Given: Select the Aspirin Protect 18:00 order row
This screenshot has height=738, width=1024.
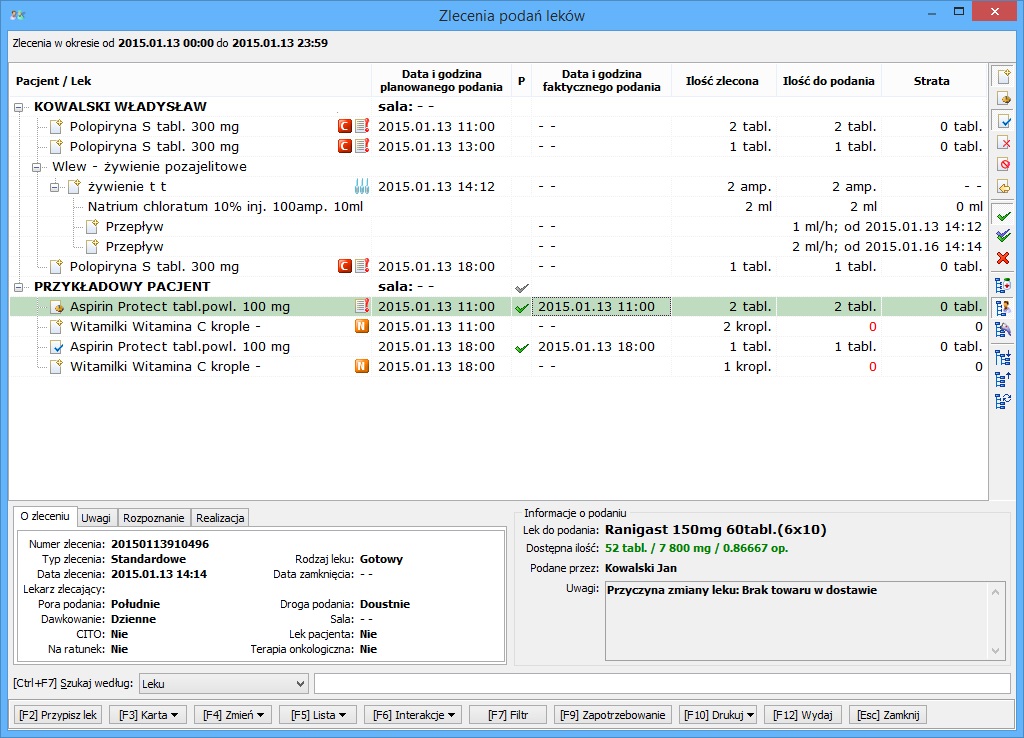Looking at the screenshot, I should (x=180, y=347).
